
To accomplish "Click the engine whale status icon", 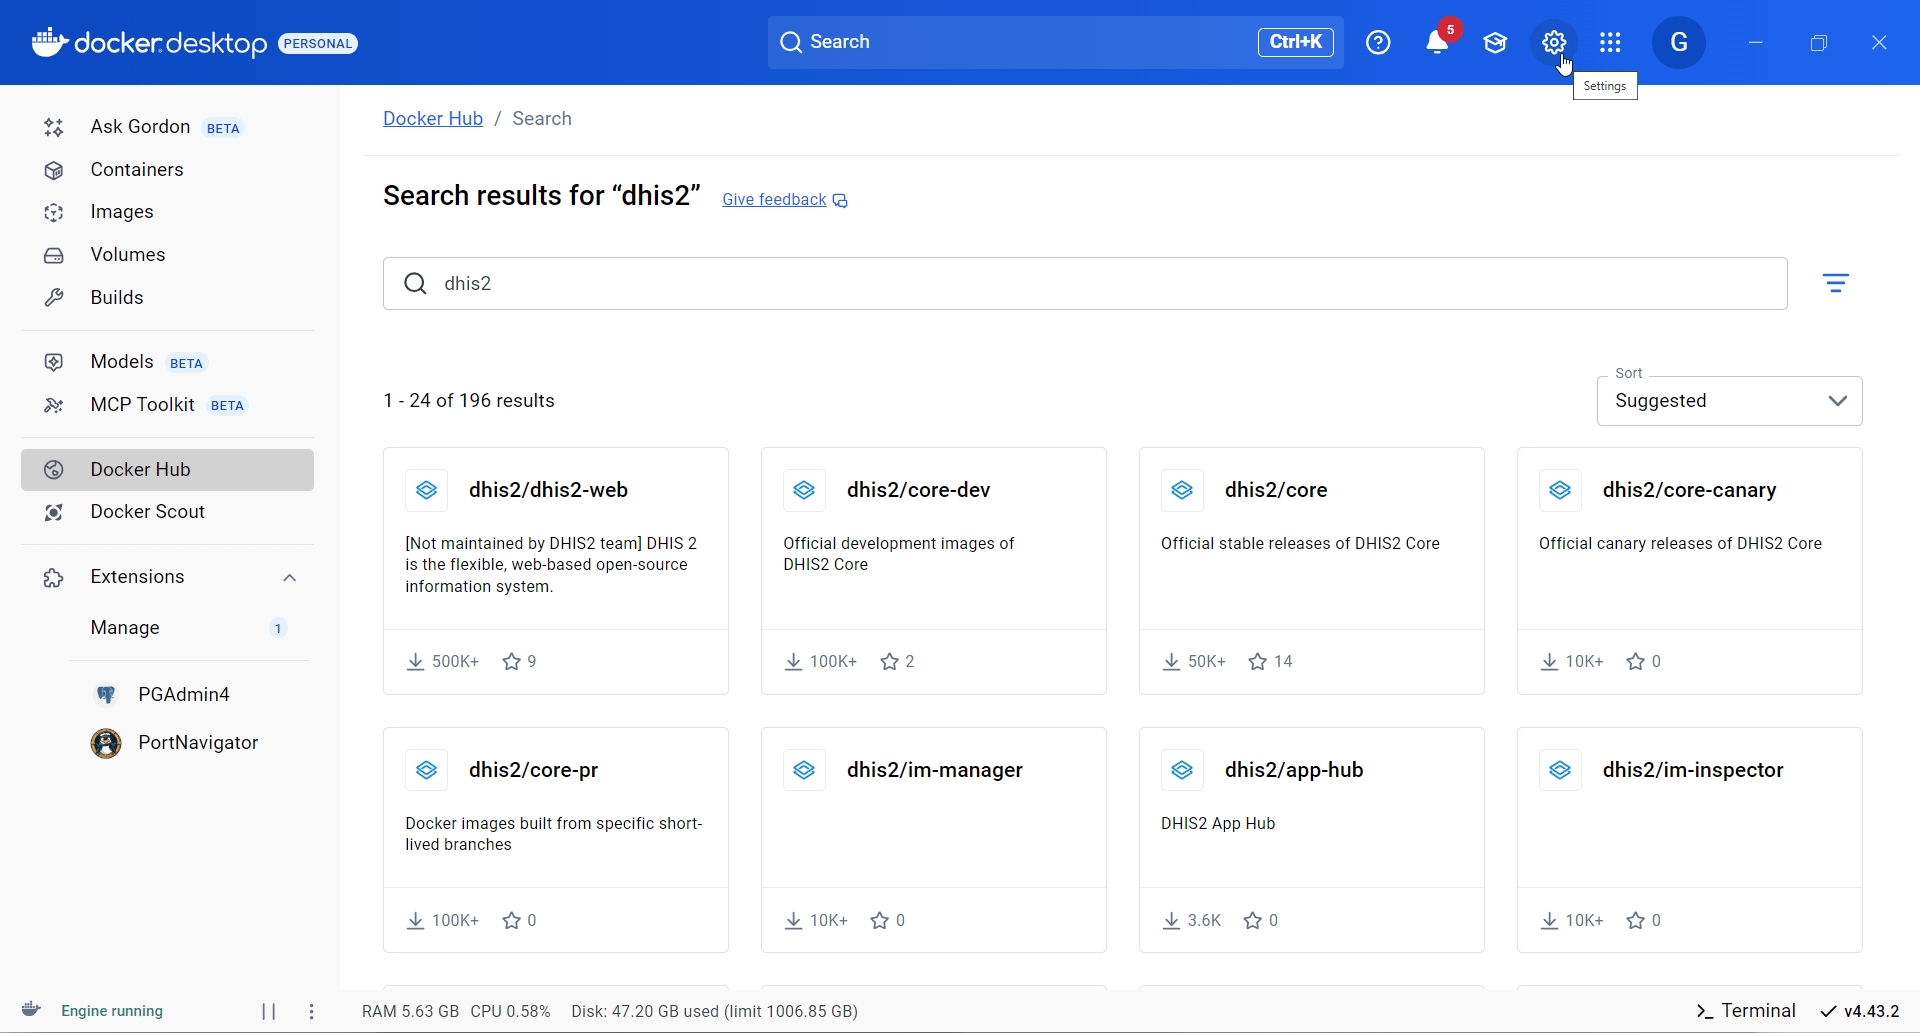I will click(31, 1010).
